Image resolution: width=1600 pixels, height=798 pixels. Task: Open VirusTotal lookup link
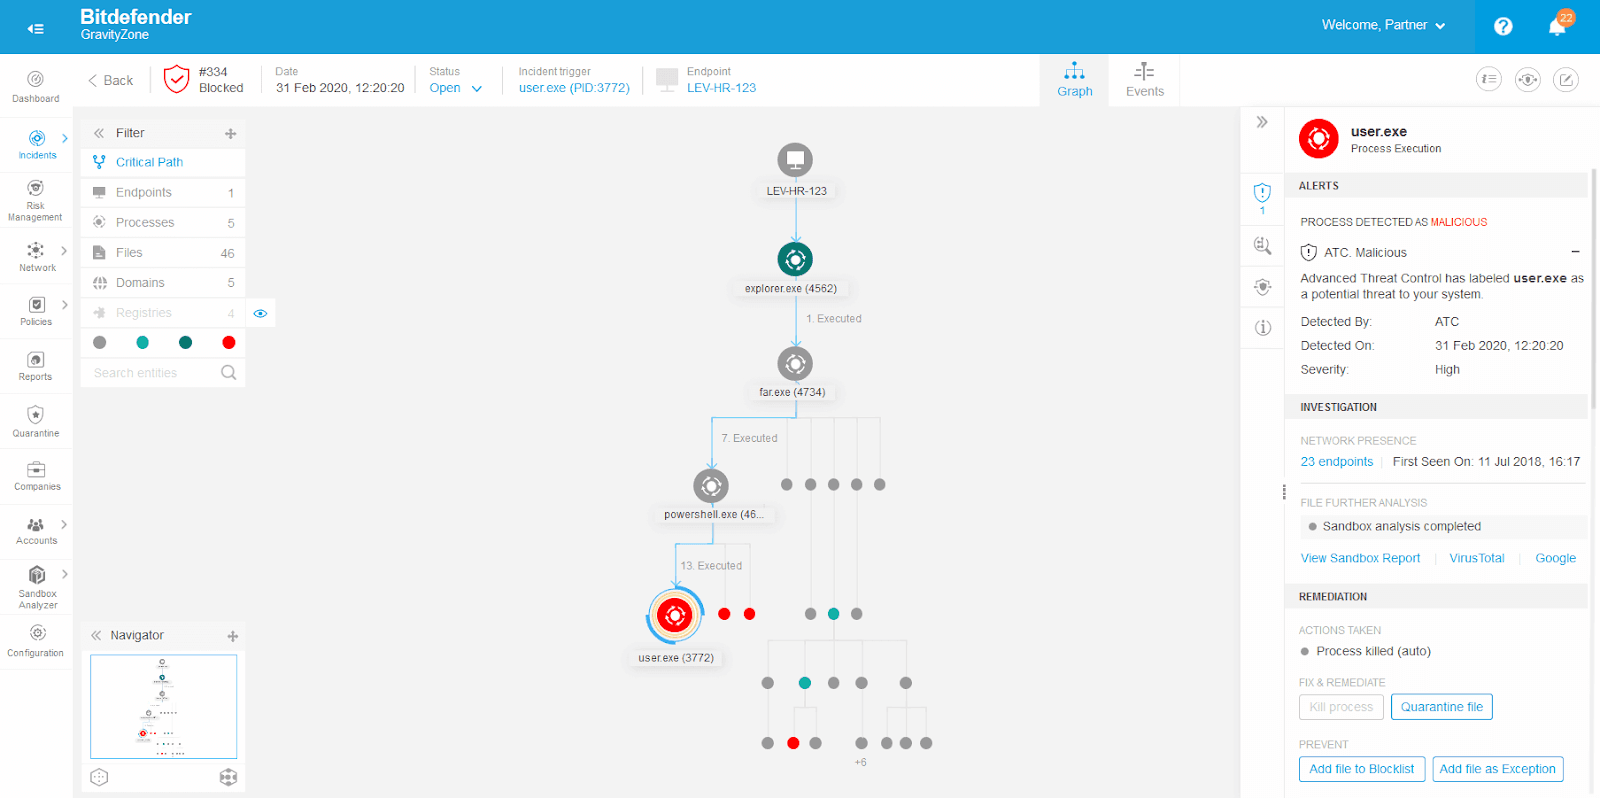1476,558
